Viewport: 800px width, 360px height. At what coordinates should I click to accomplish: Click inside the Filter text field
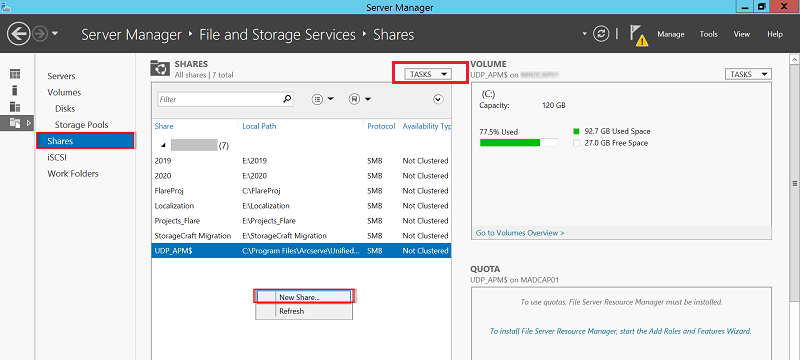pos(219,99)
